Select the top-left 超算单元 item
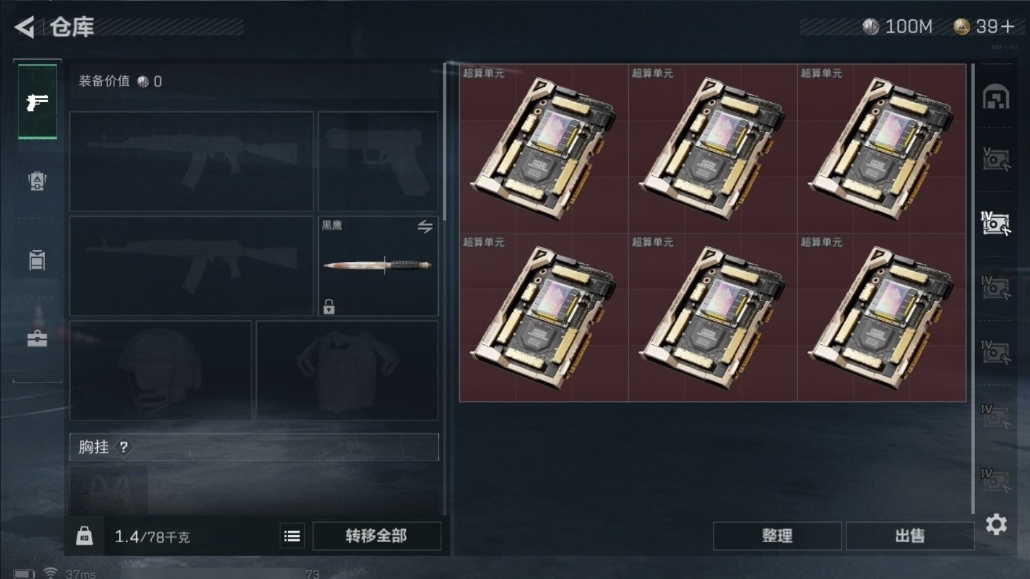The width and height of the screenshot is (1030, 579). pyautogui.click(x=543, y=148)
